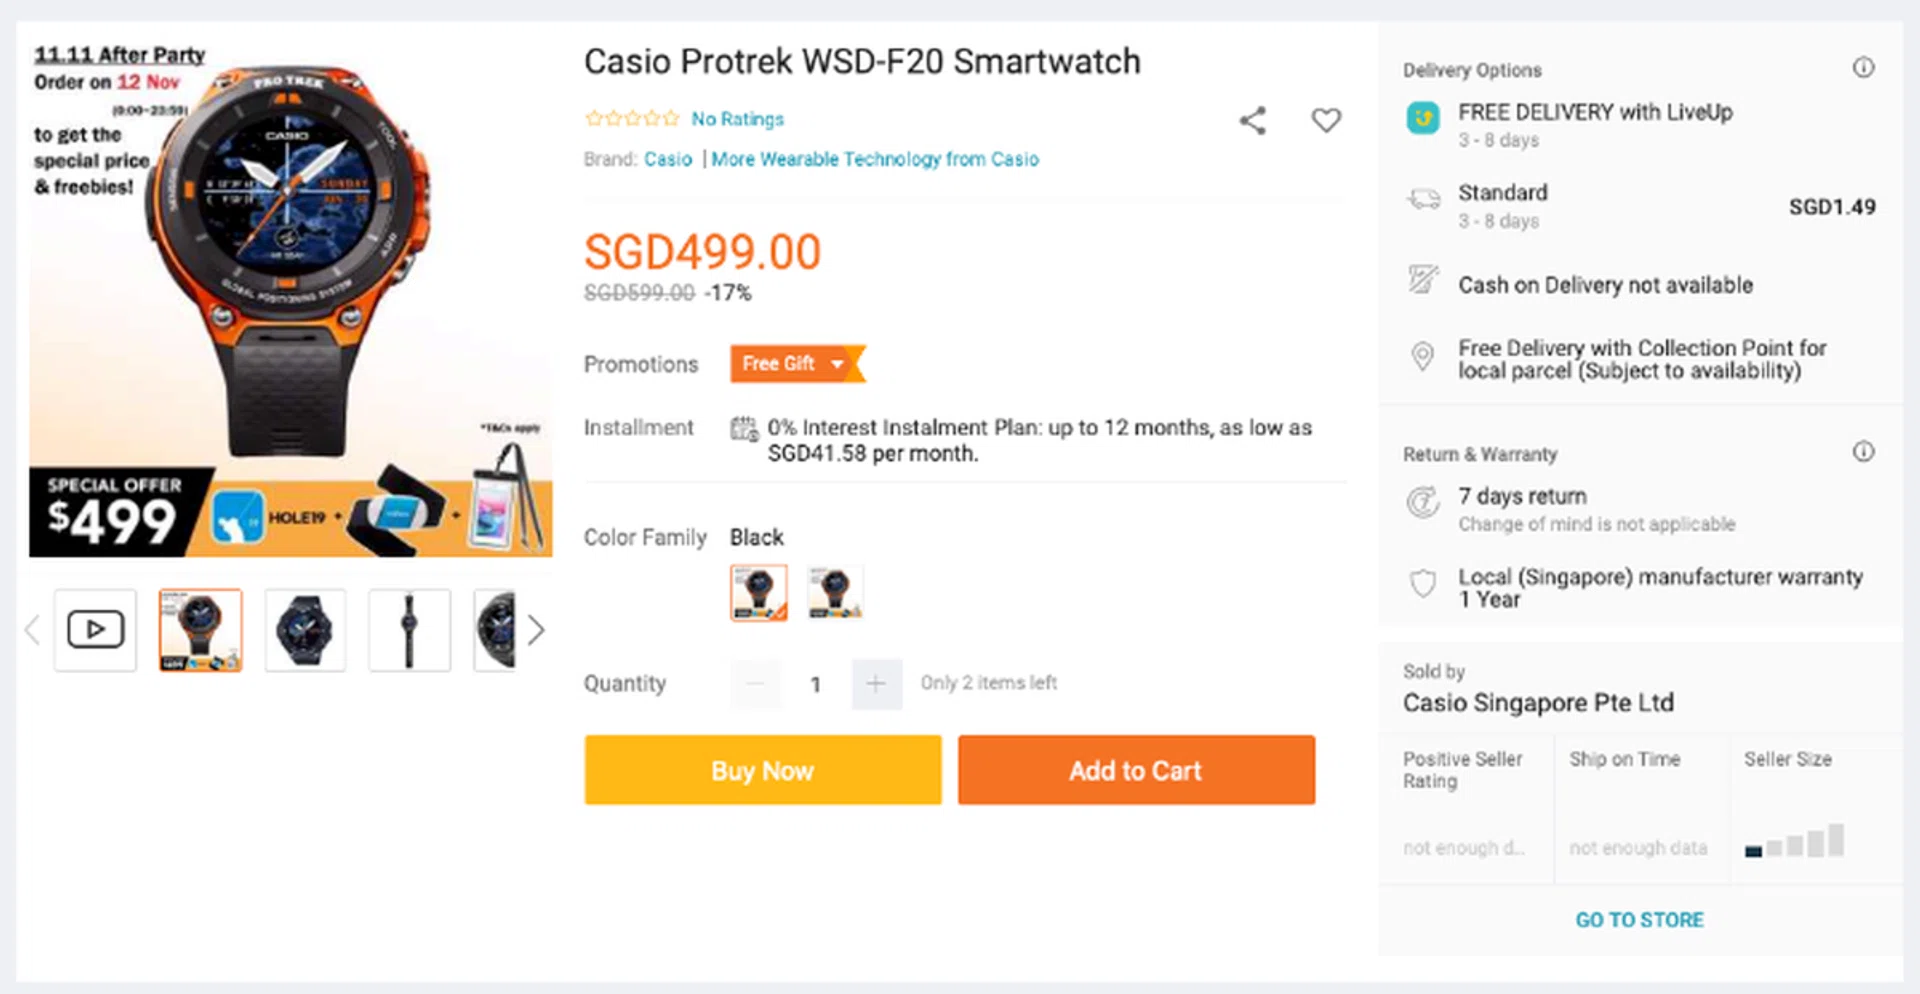Show next gallery thumbnails with right arrow
This screenshot has height=994, width=1920.
click(x=537, y=630)
